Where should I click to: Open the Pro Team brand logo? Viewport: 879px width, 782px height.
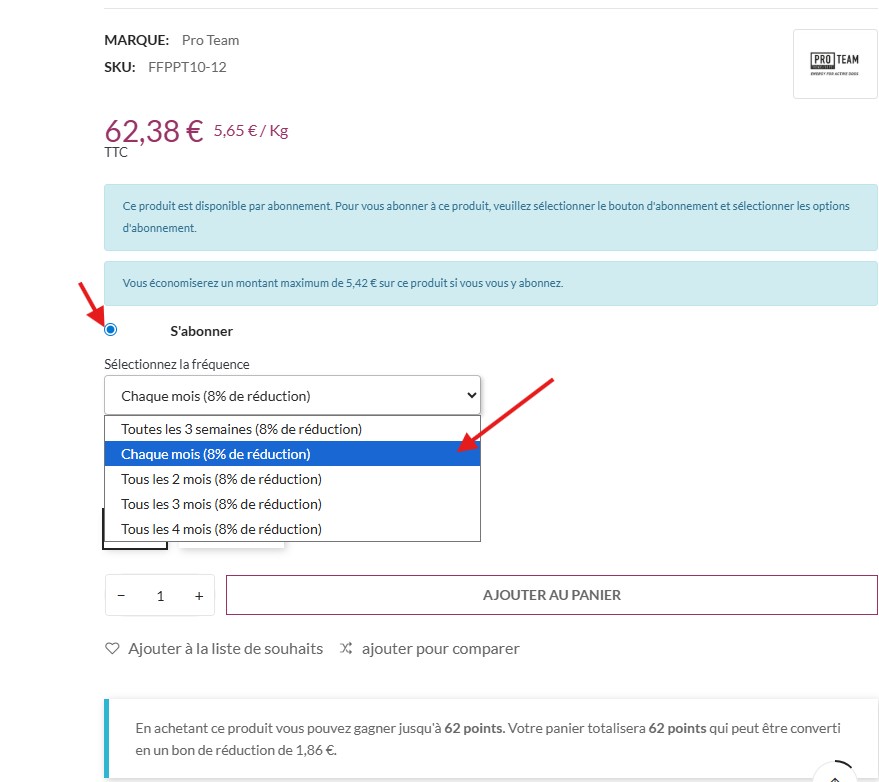tap(834, 64)
